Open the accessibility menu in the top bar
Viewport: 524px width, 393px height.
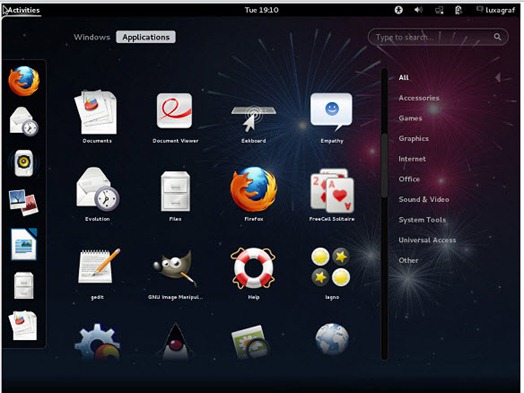click(x=398, y=10)
